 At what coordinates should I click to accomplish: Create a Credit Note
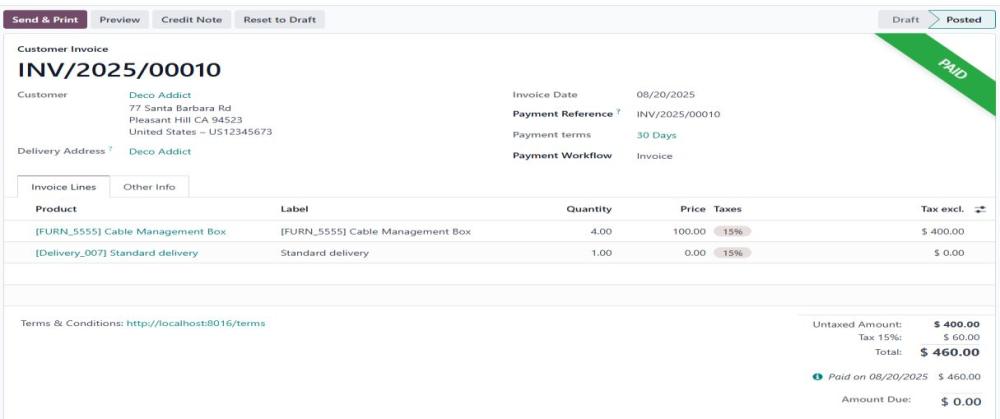pos(191,20)
